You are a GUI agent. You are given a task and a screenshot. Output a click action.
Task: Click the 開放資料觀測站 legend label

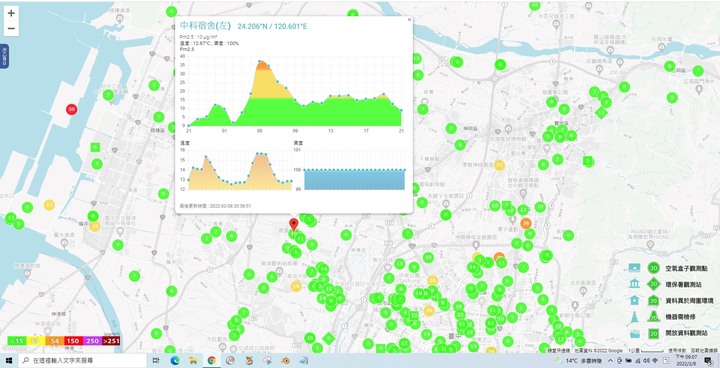686,333
